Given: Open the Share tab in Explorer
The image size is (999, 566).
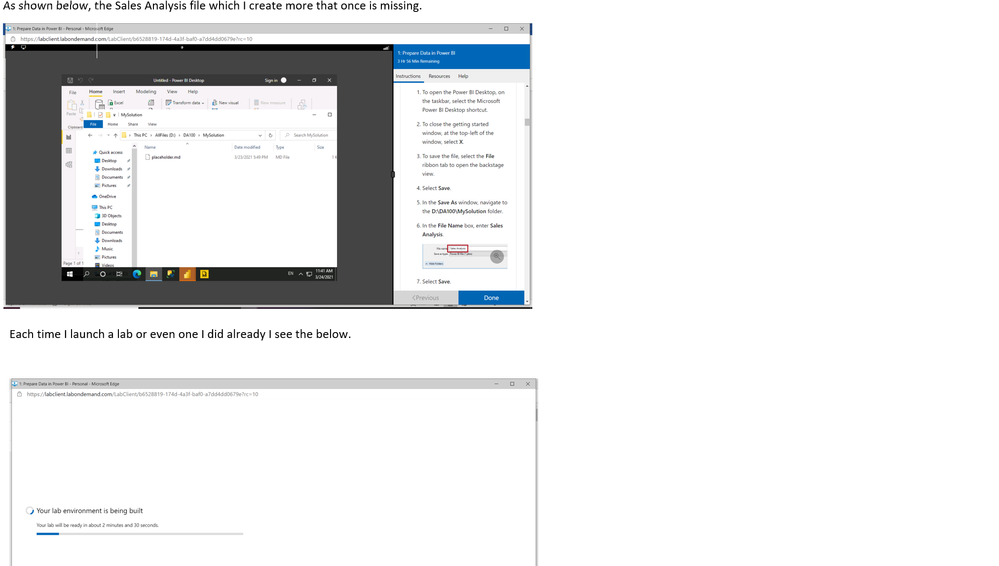Looking at the screenshot, I should [x=133, y=124].
